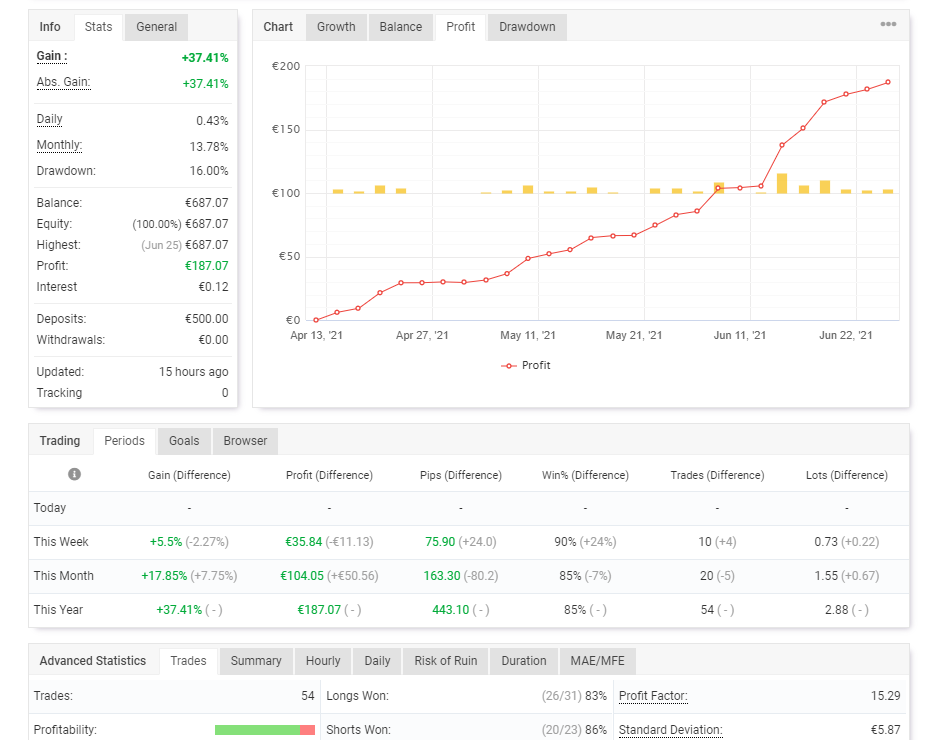Open the General tab in Info panel
Image resolution: width=946 pixels, height=740 pixels.
pyautogui.click(x=157, y=27)
